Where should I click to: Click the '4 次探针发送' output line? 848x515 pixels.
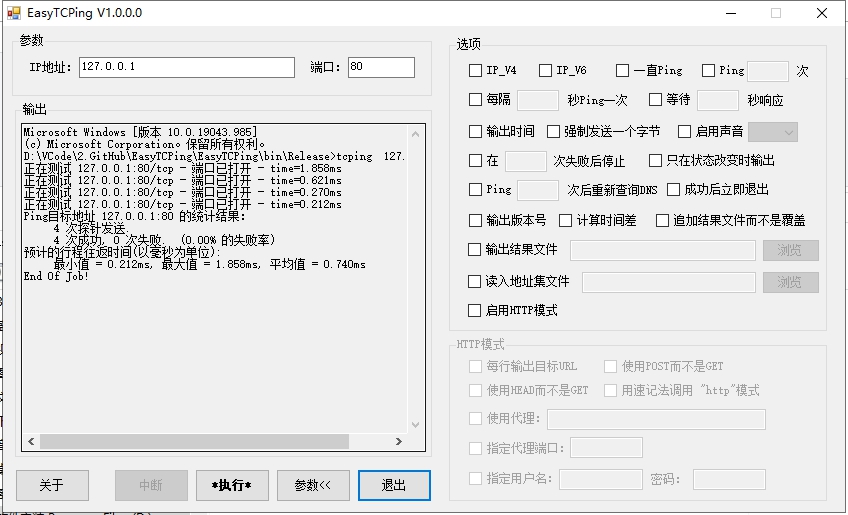[x=90, y=229]
